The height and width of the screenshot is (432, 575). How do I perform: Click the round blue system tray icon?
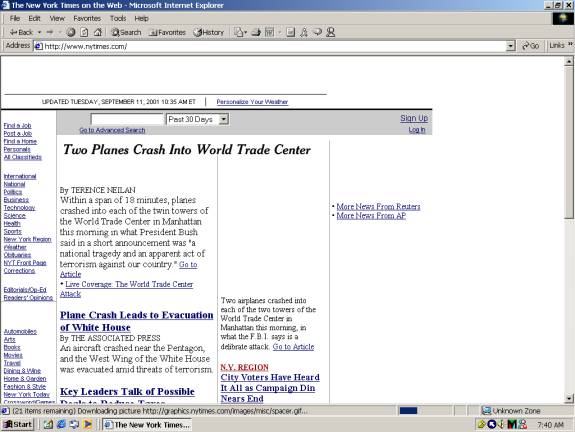pyautogui.click(x=491, y=424)
